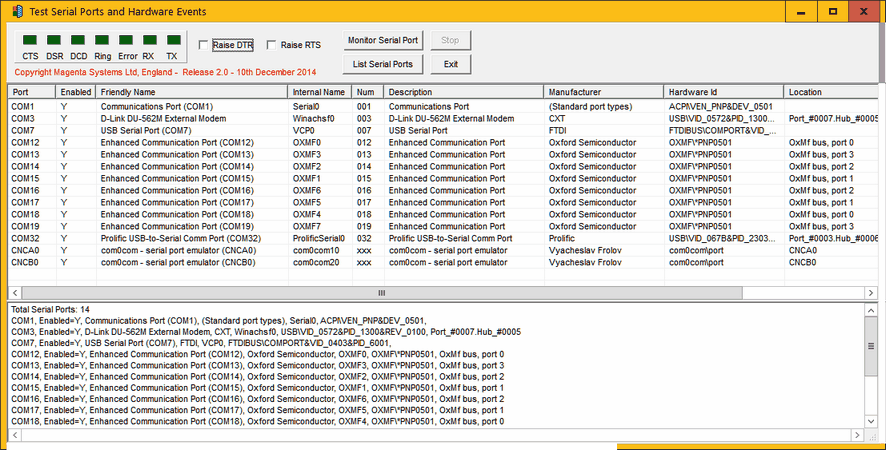Click the RX status indicator light
Viewport: 886px width, 450px height.
149,41
